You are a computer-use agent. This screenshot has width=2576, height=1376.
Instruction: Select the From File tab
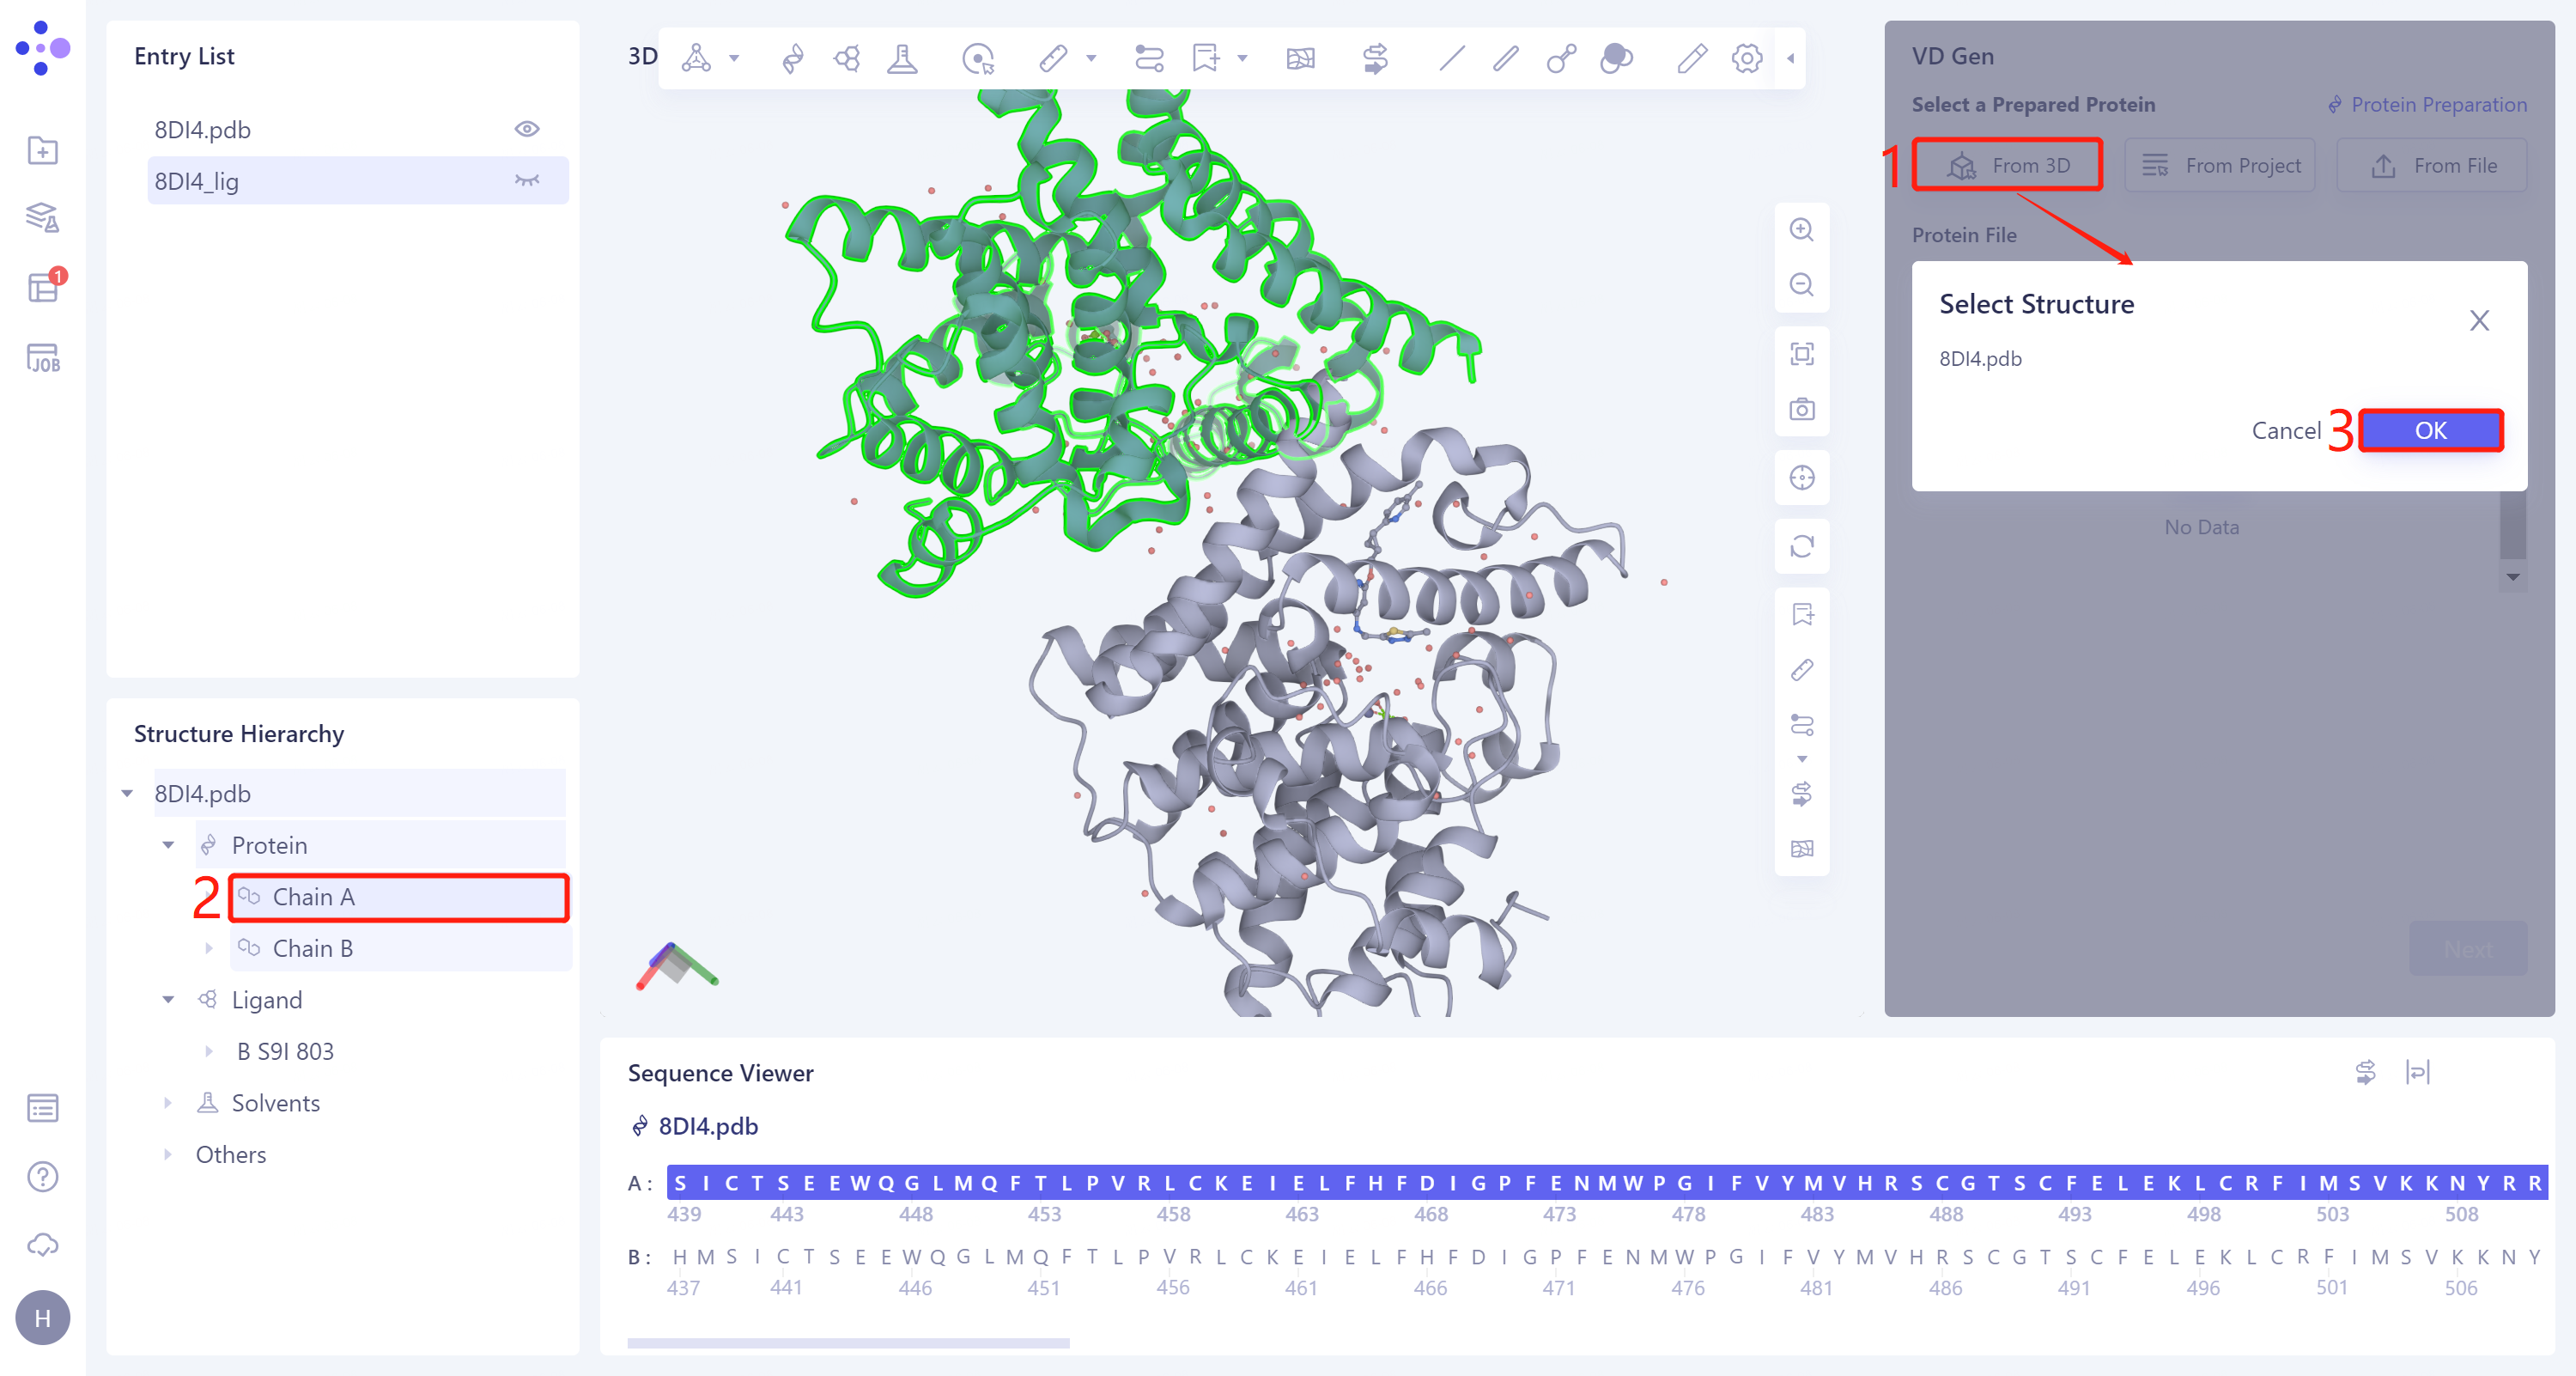[x=2432, y=166]
